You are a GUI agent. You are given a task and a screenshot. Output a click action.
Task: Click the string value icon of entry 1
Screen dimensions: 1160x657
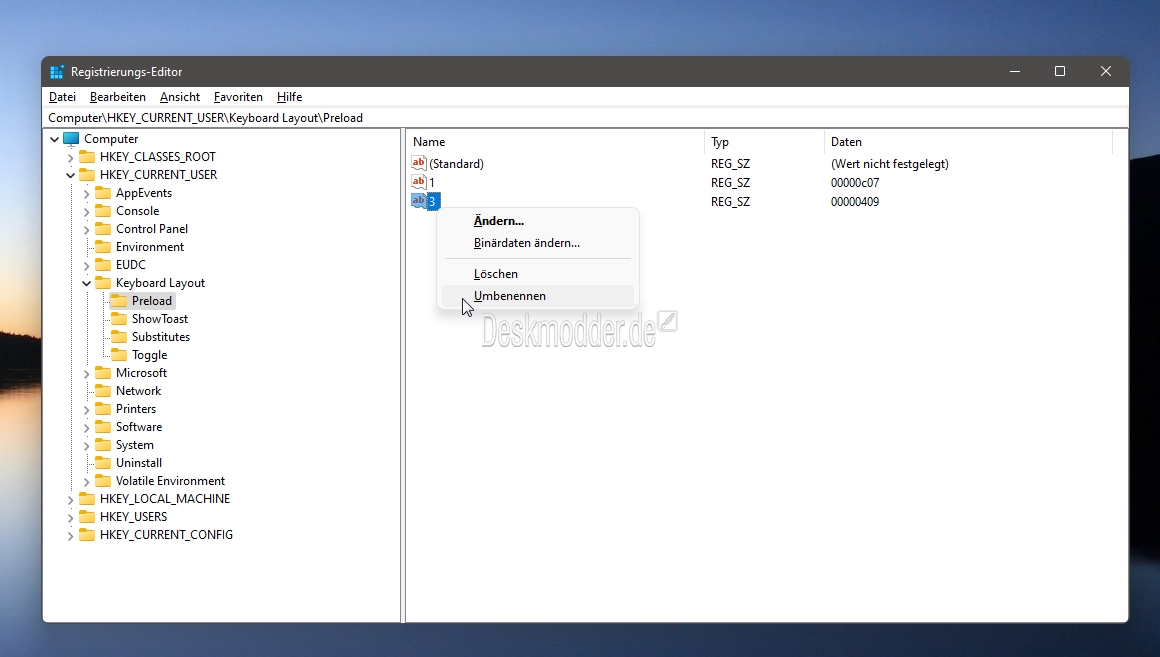(x=419, y=182)
